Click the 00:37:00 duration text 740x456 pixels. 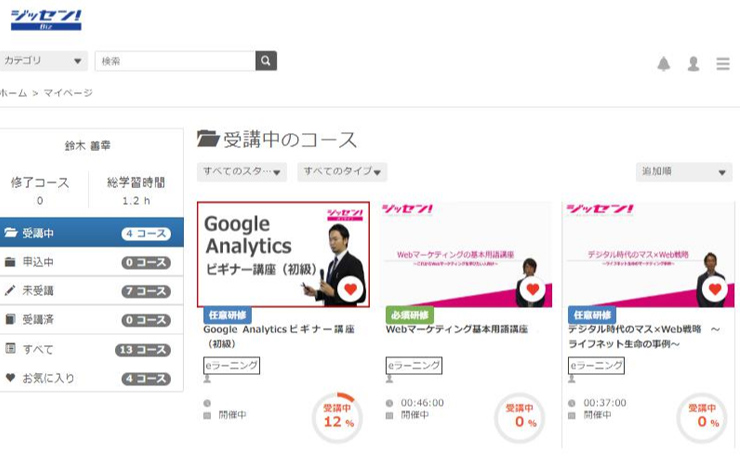pyautogui.click(x=605, y=403)
